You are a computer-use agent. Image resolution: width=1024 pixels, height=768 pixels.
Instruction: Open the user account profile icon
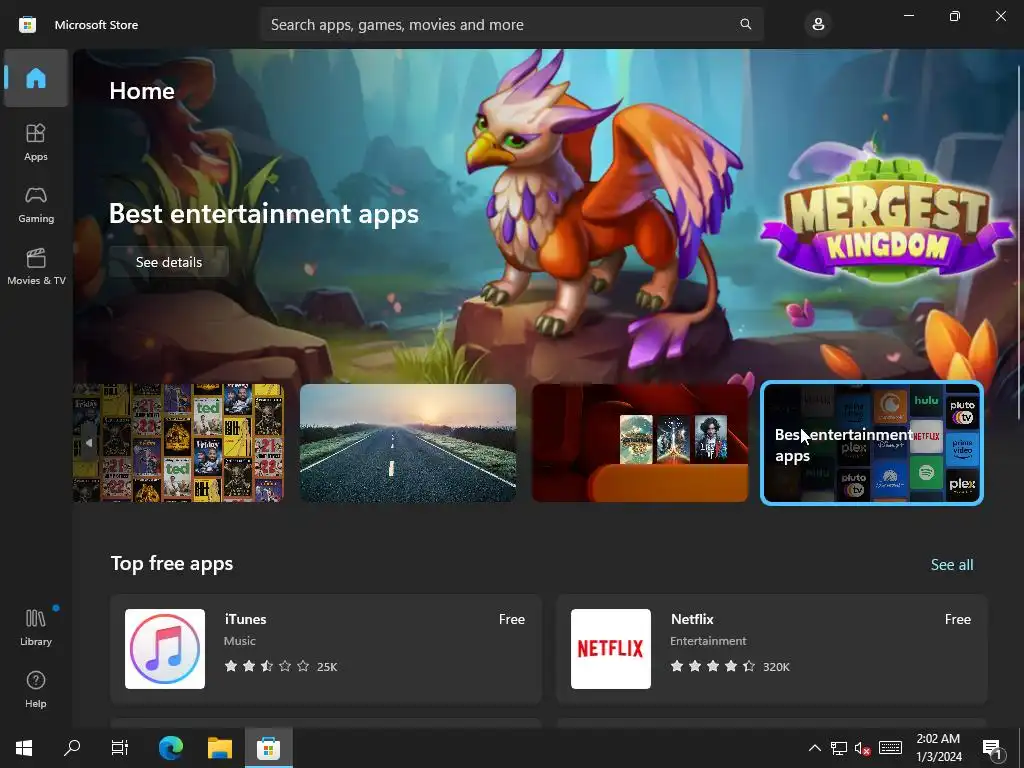[x=818, y=25]
